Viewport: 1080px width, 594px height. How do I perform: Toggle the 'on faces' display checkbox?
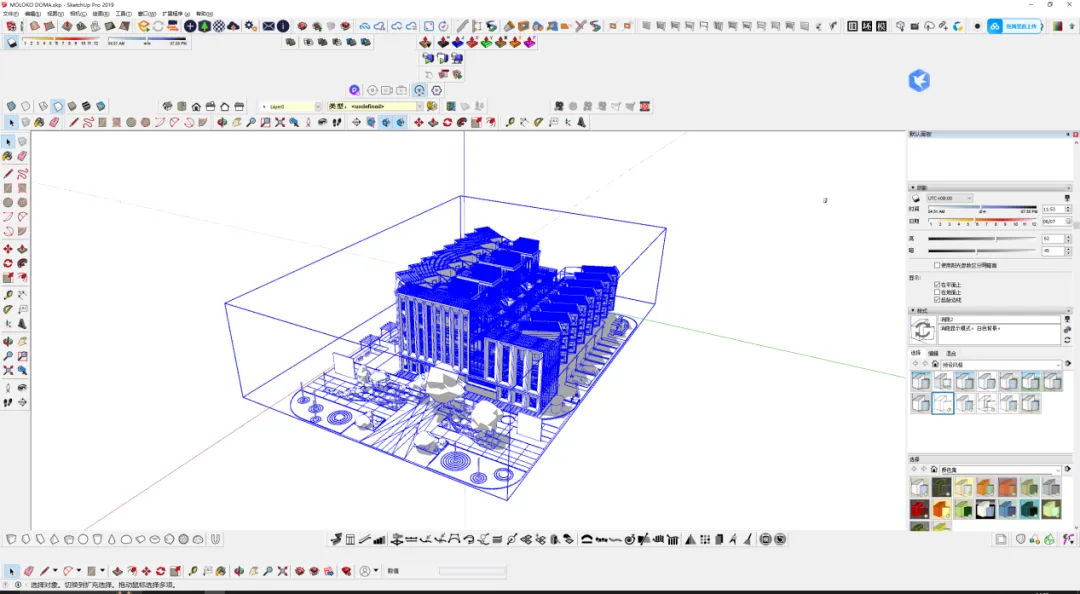(937, 285)
